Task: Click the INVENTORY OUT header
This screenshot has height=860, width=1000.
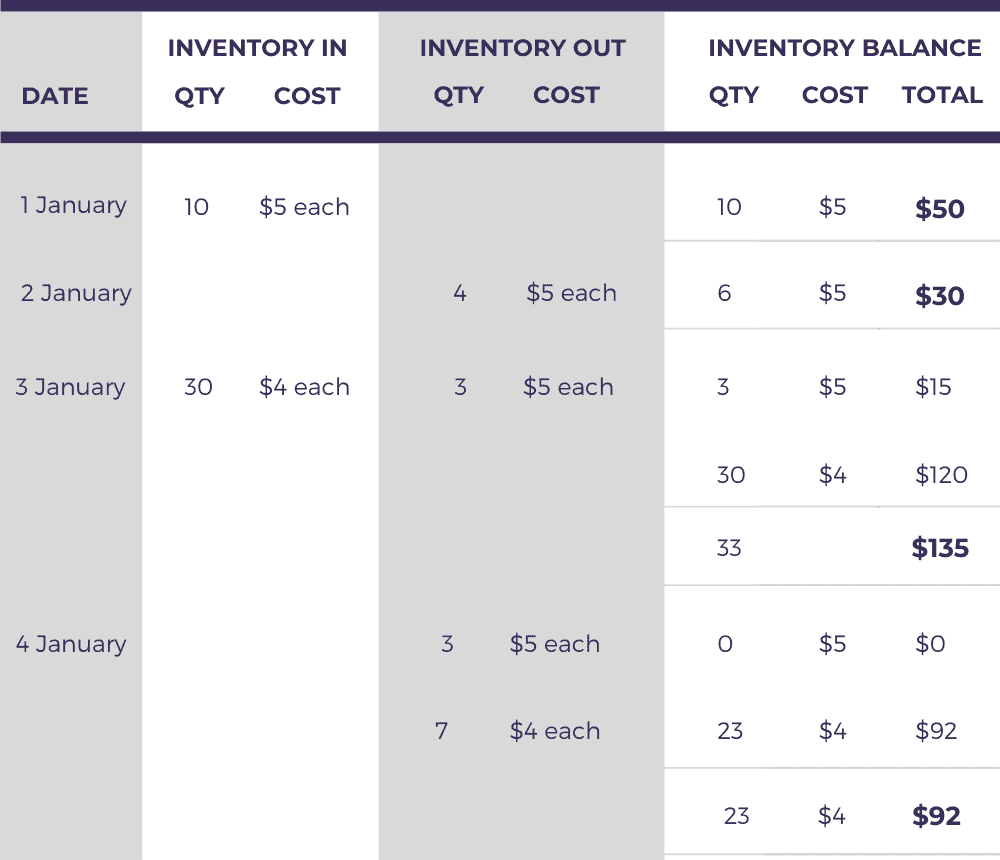Action: click(522, 48)
